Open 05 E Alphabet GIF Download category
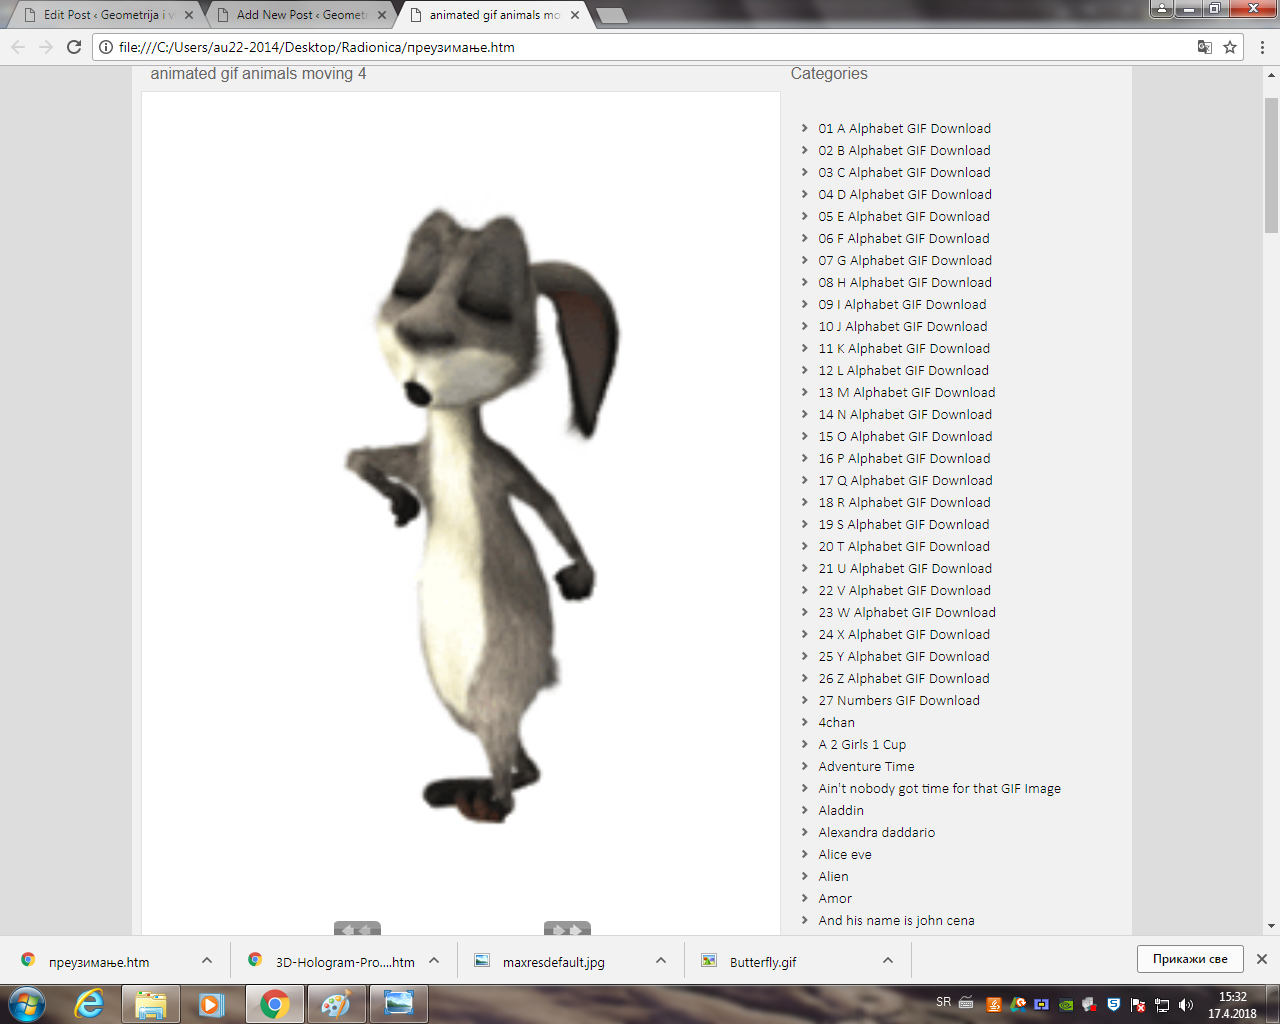Screen dimensions: 1280x1024 (904, 216)
